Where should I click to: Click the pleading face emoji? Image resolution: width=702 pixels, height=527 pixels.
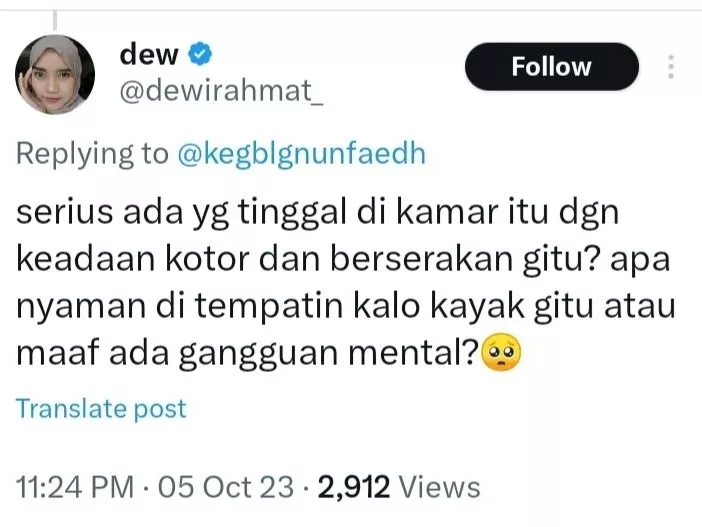pyautogui.click(x=501, y=352)
